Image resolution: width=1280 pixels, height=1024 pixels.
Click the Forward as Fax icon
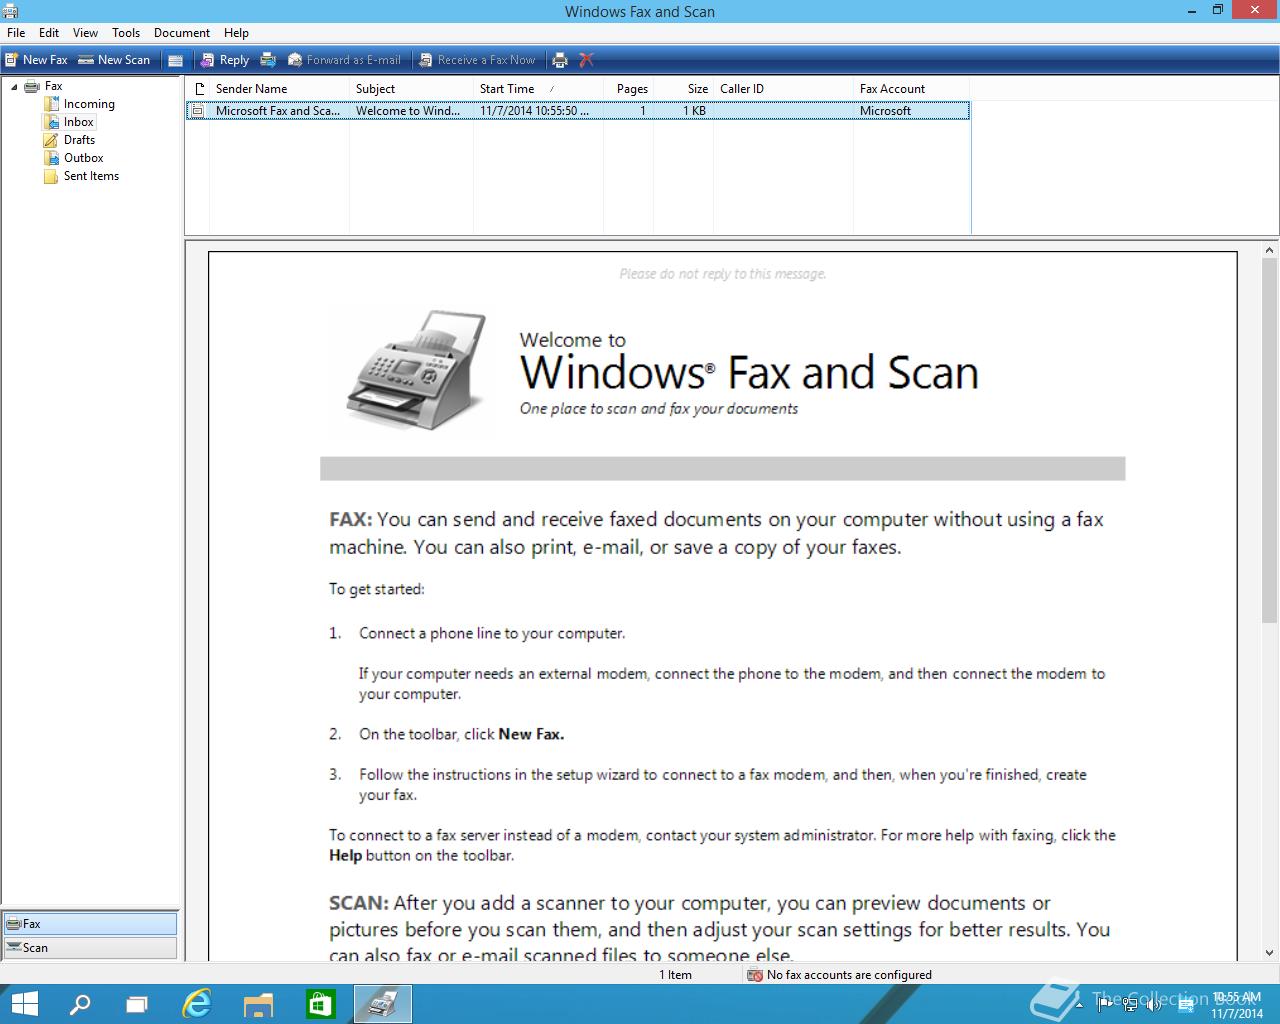(268, 60)
